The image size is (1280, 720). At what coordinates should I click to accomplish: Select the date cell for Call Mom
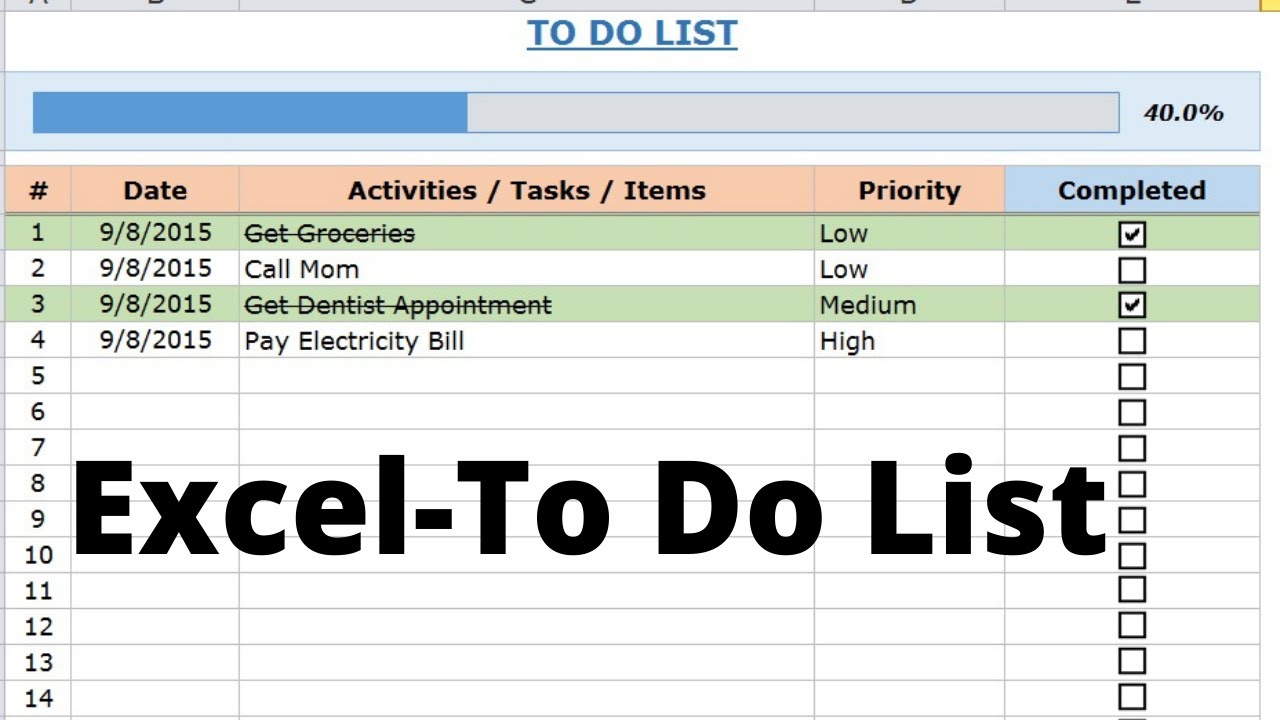(155, 269)
